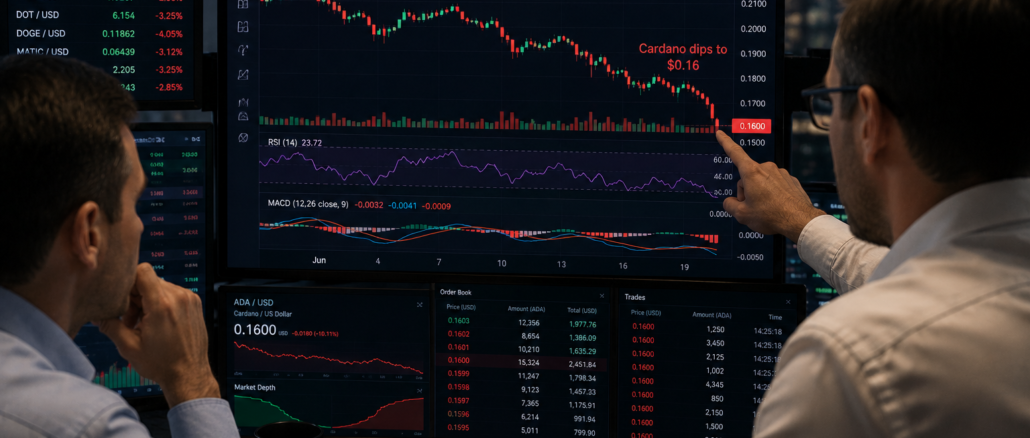Open the RSI (14) indicator label
1030x438 pixels.
click(x=282, y=142)
